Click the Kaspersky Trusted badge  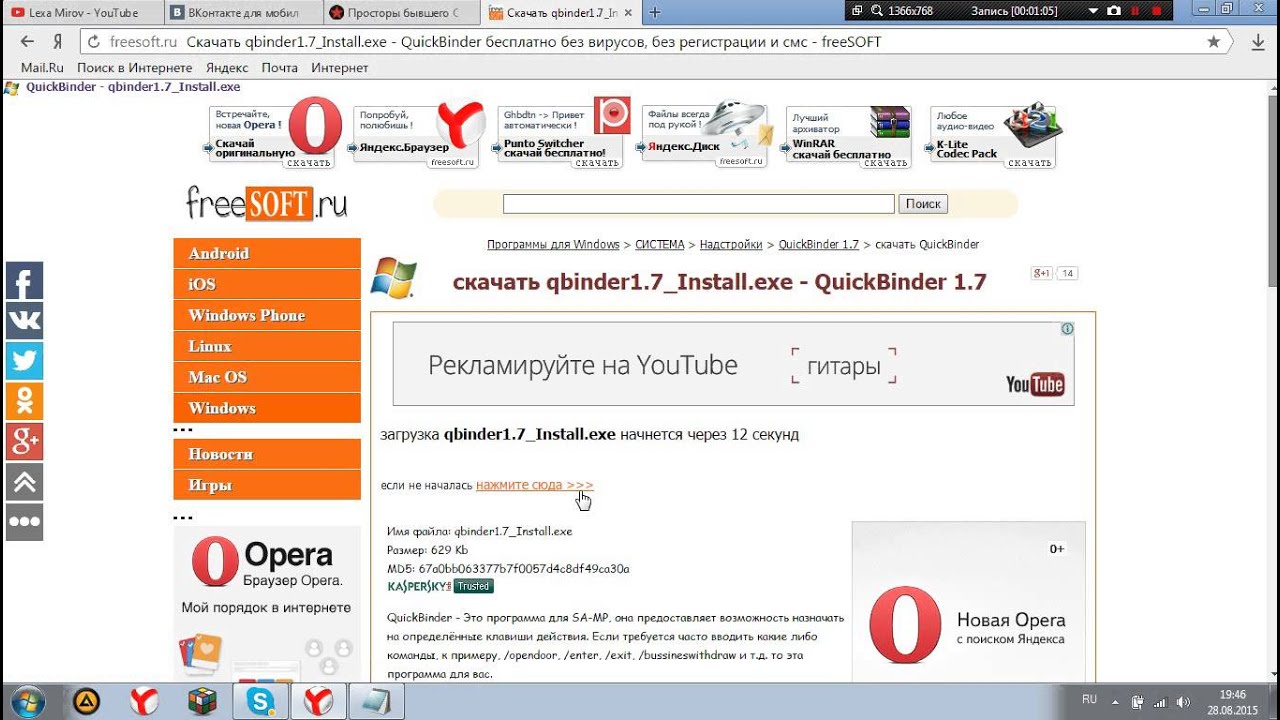pyautogui.click(x=440, y=586)
